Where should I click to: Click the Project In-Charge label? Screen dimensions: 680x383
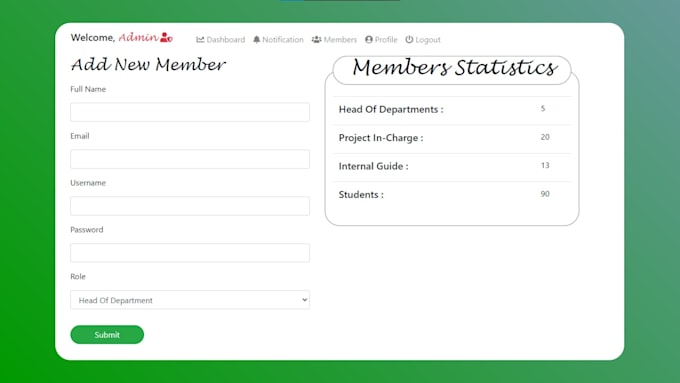coord(381,138)
